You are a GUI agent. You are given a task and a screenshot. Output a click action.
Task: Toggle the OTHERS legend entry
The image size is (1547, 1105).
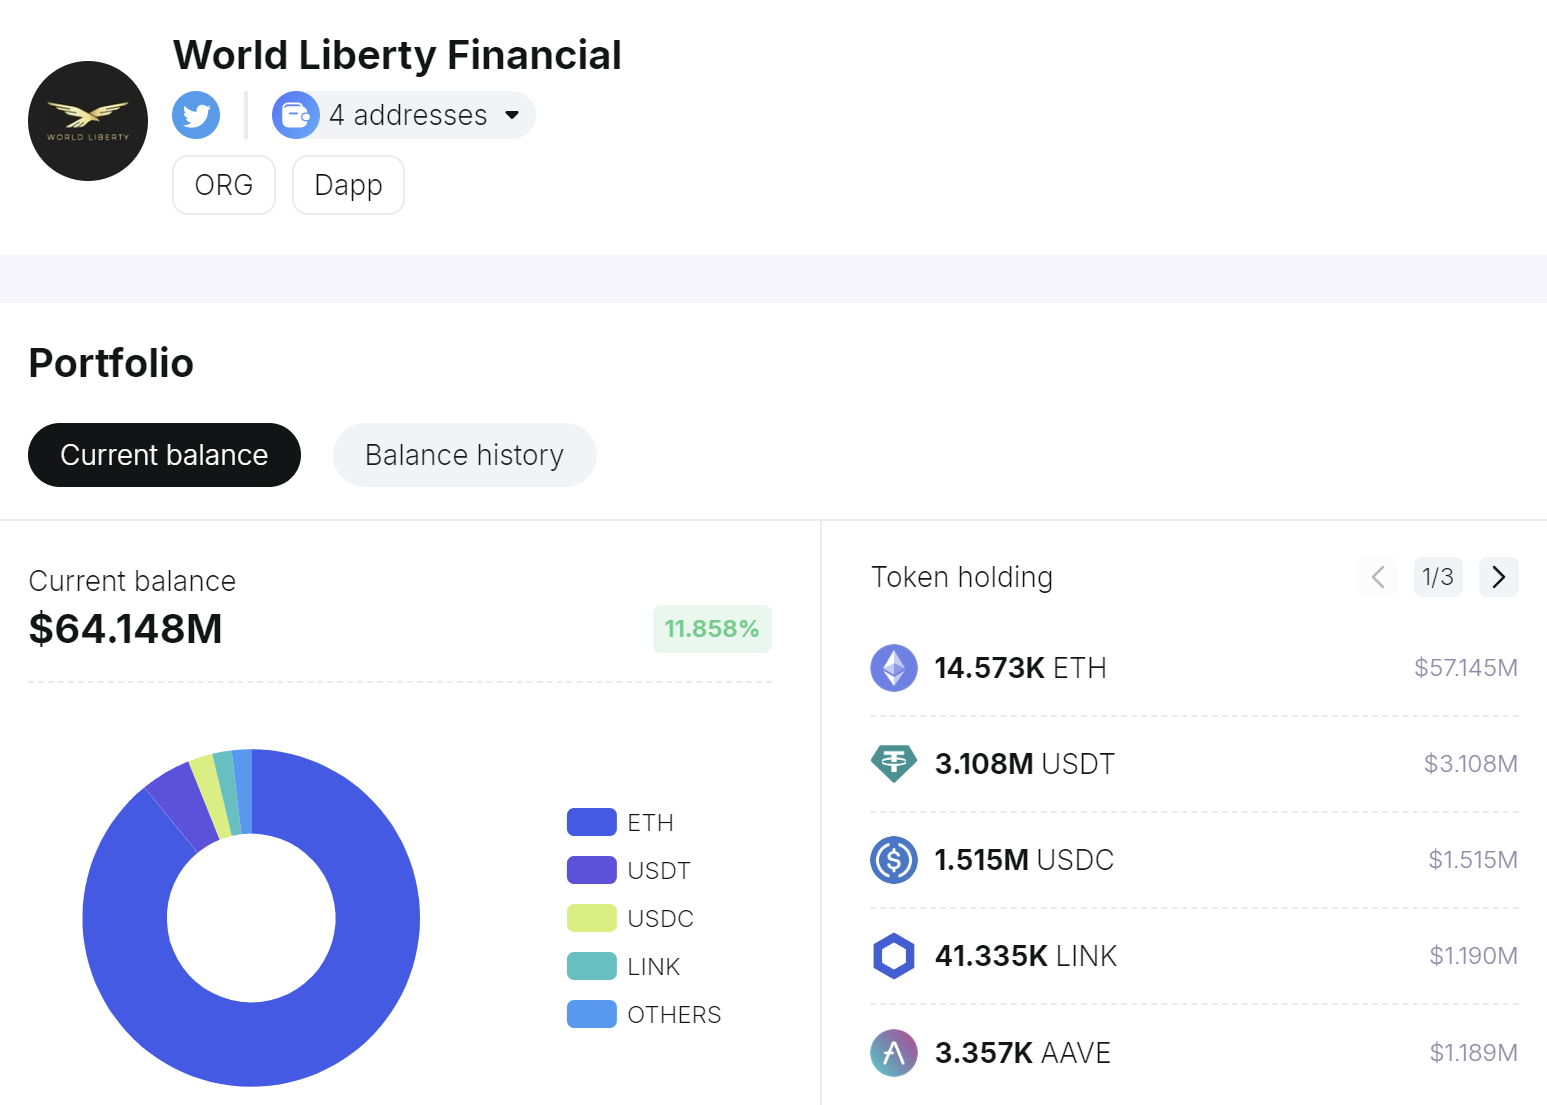[643, 1014]
